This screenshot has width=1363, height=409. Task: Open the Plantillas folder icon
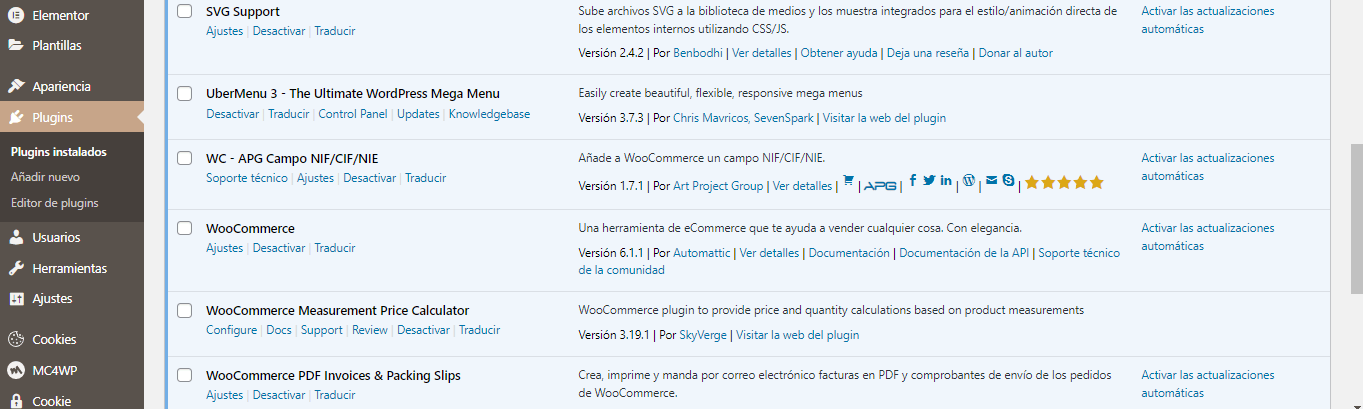coord(16,45)
